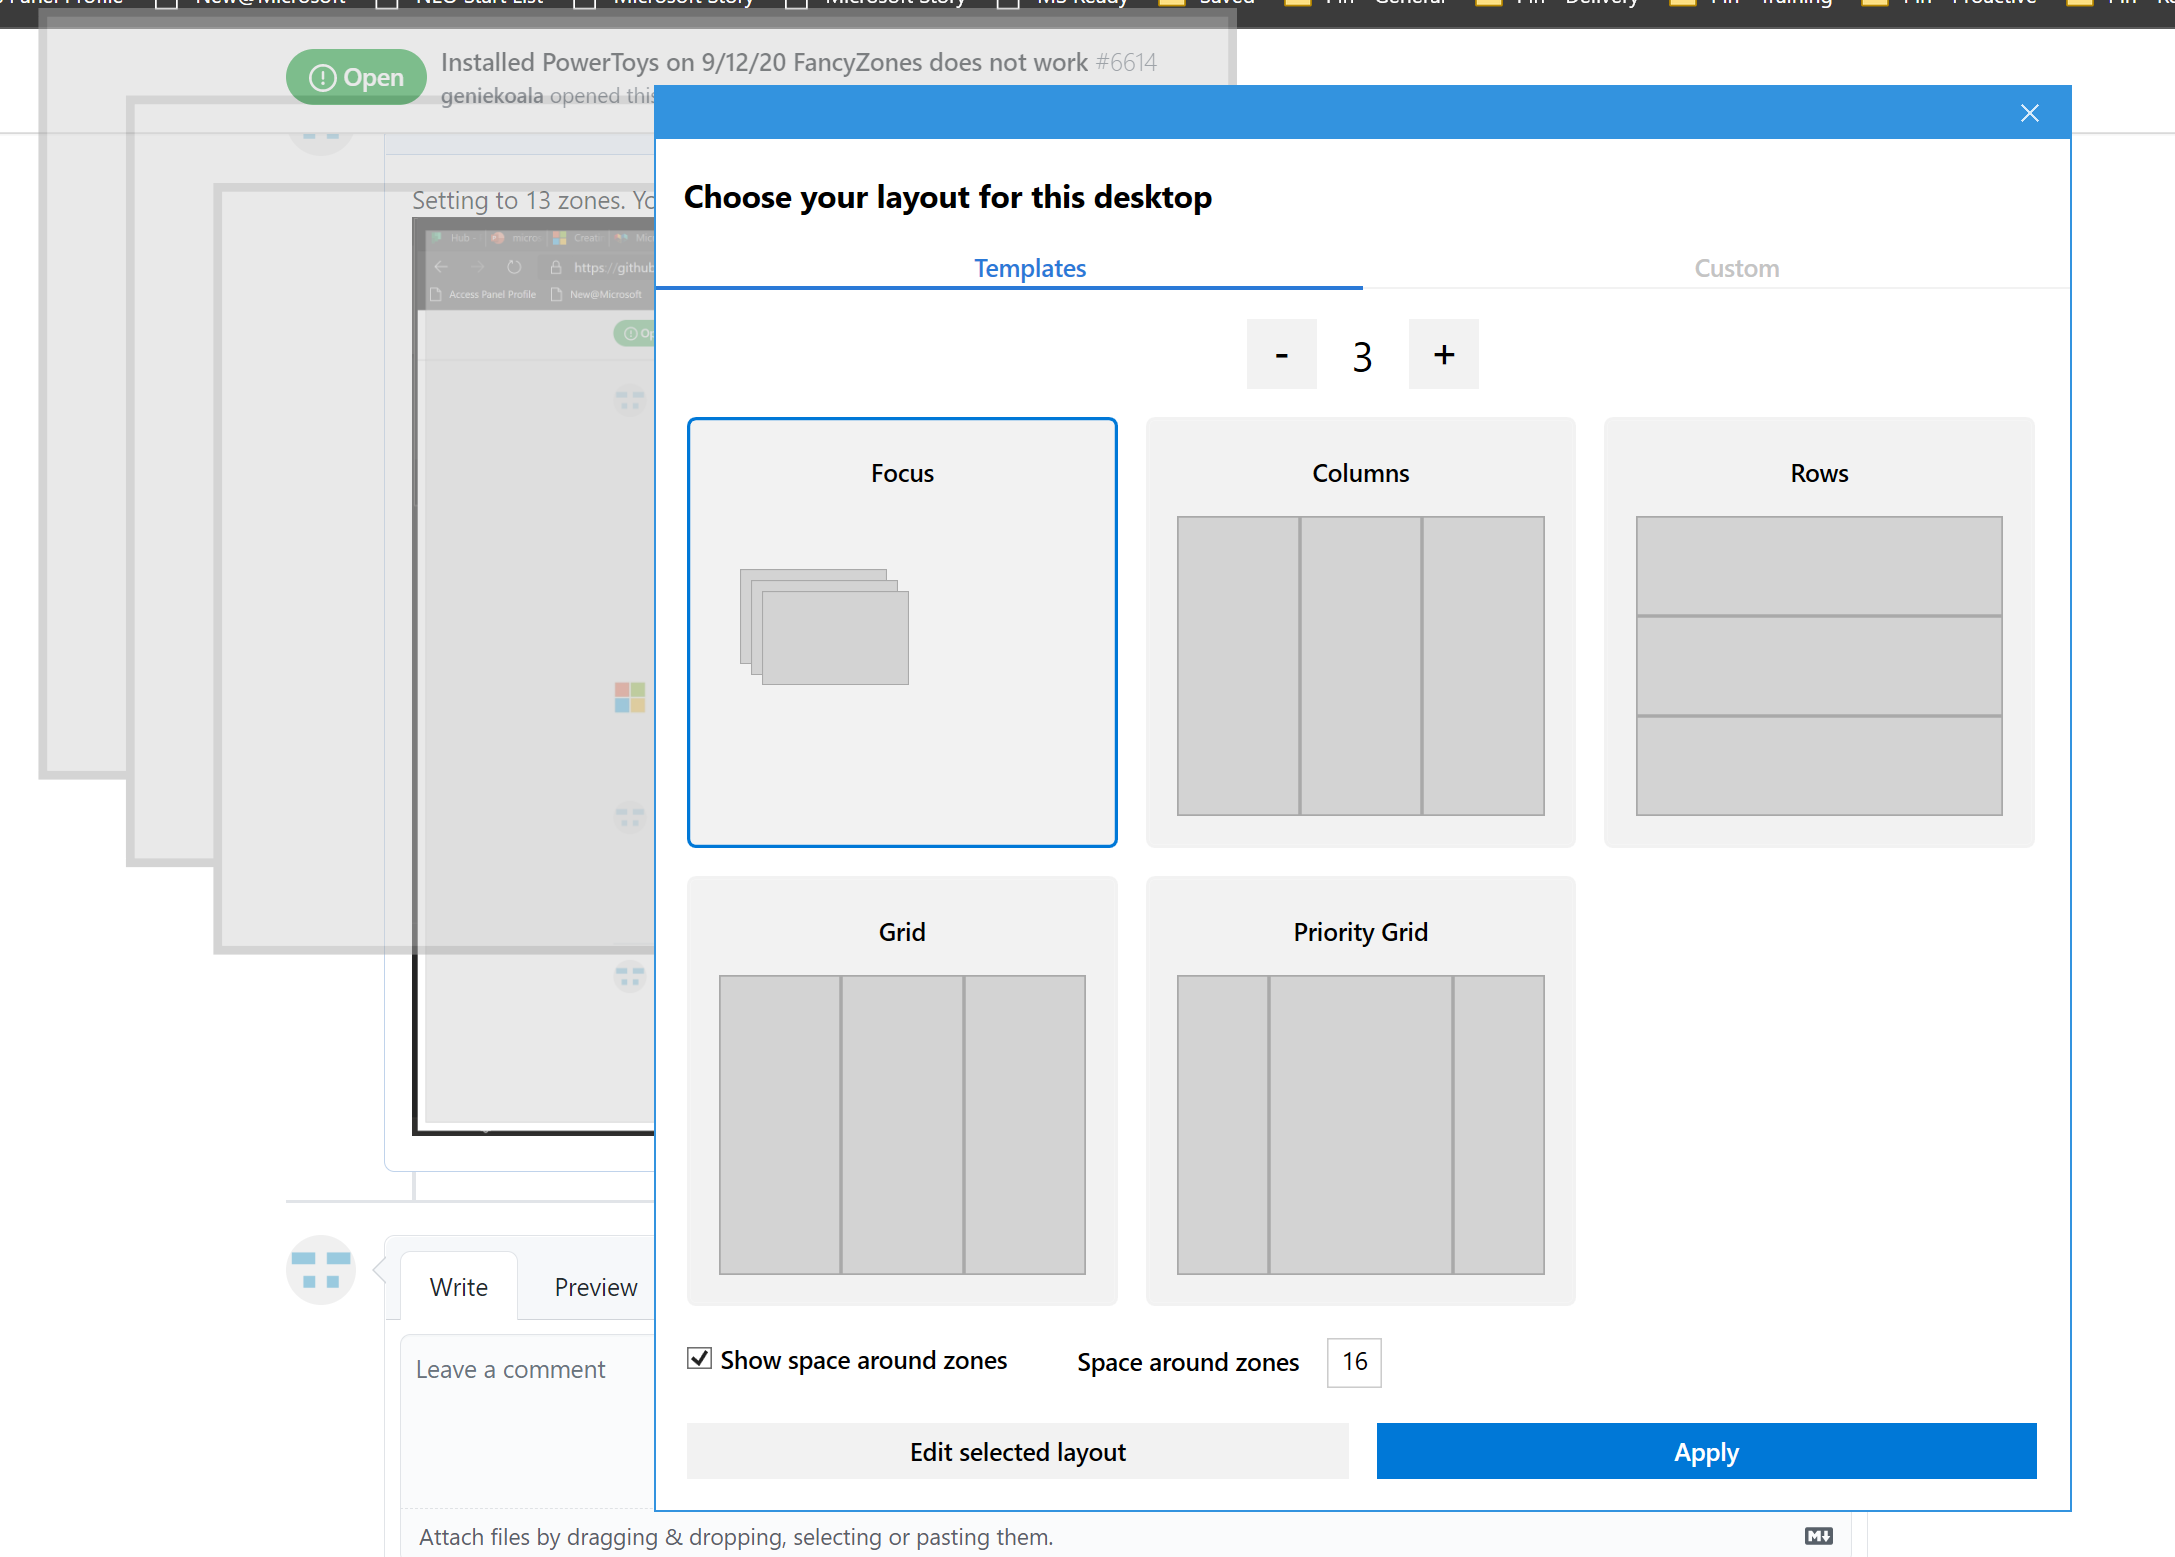Increase zone count with plus button
This screenshot has width=2175, height=1557.
pyautogui.click(x=1443, y=354)
